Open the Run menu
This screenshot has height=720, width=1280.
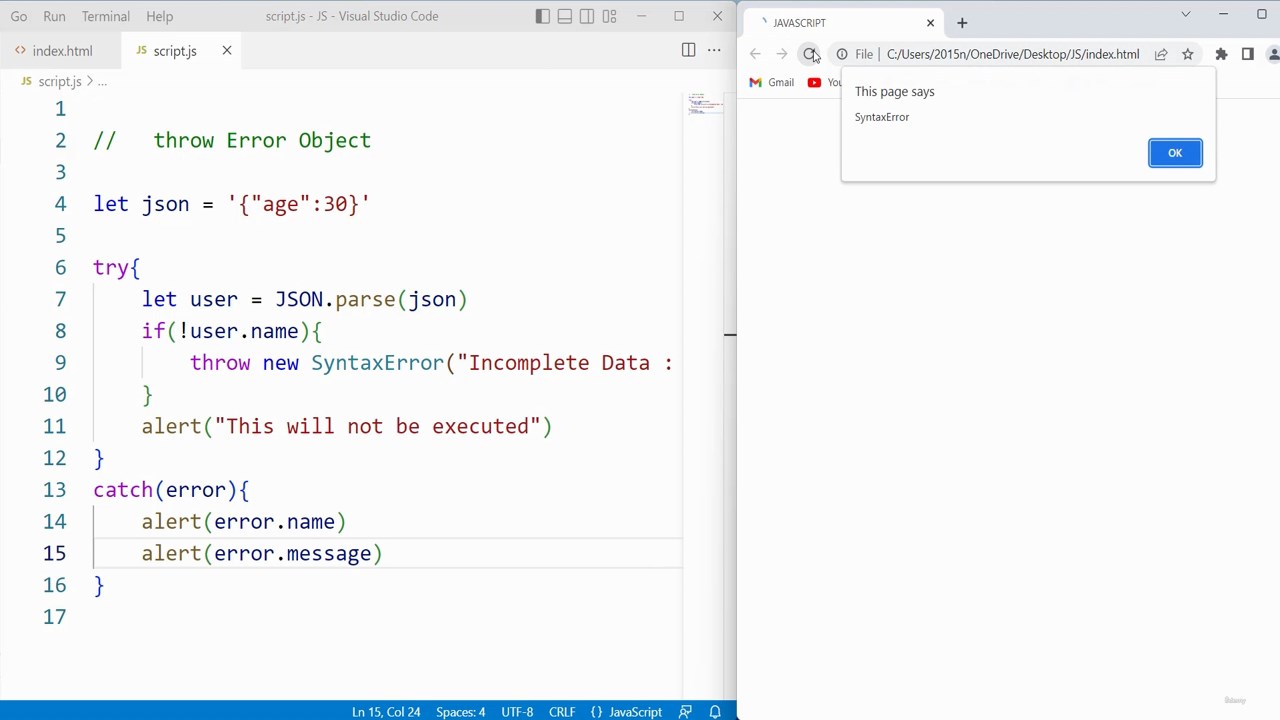pyautogui.click(x=55, y=16)
